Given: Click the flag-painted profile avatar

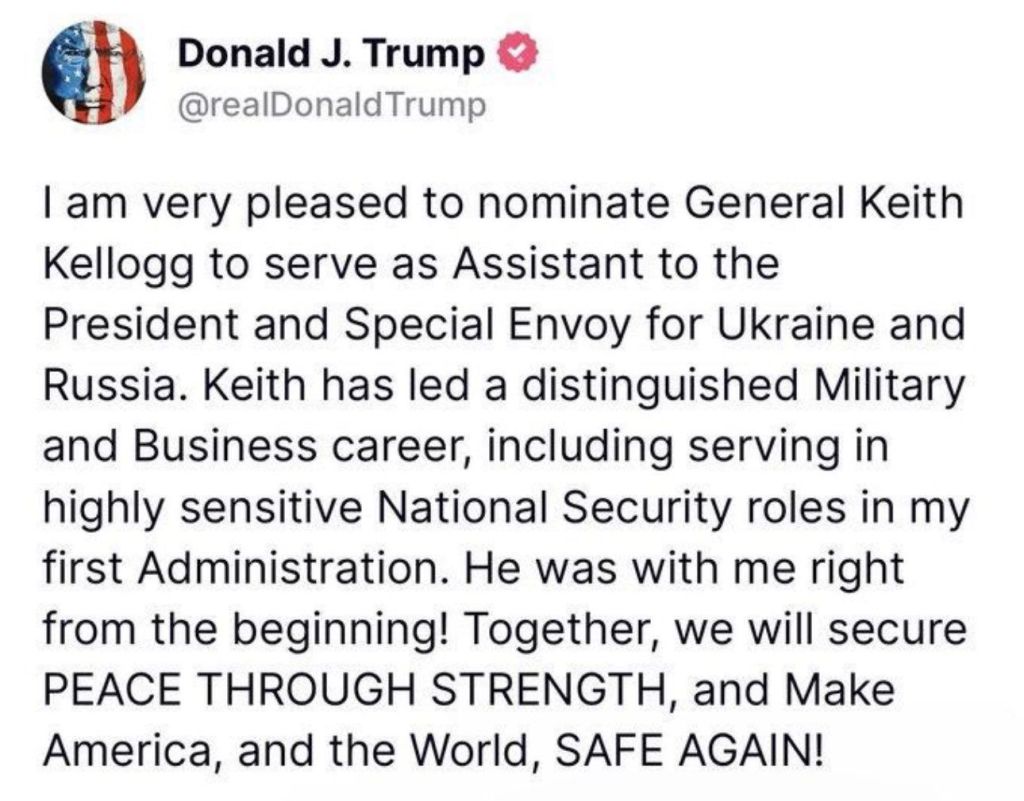Looking at the screenshot, I should [x=94, y=74].
